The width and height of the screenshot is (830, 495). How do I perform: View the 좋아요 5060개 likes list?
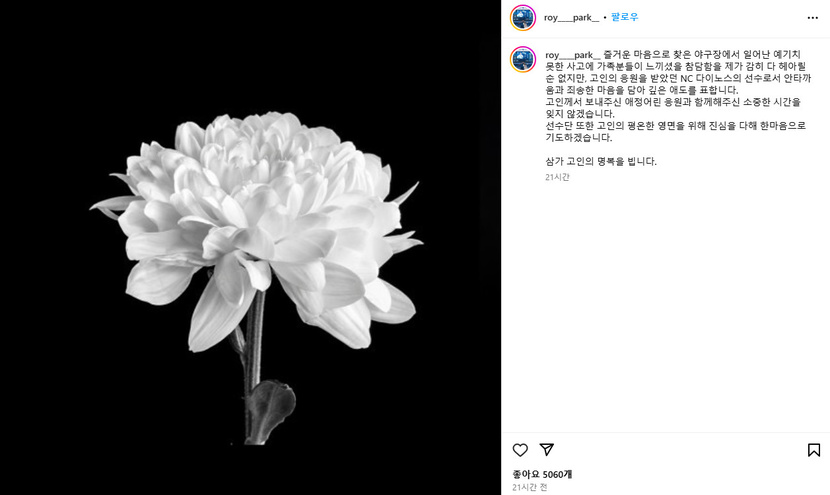(x=542, y=474)
